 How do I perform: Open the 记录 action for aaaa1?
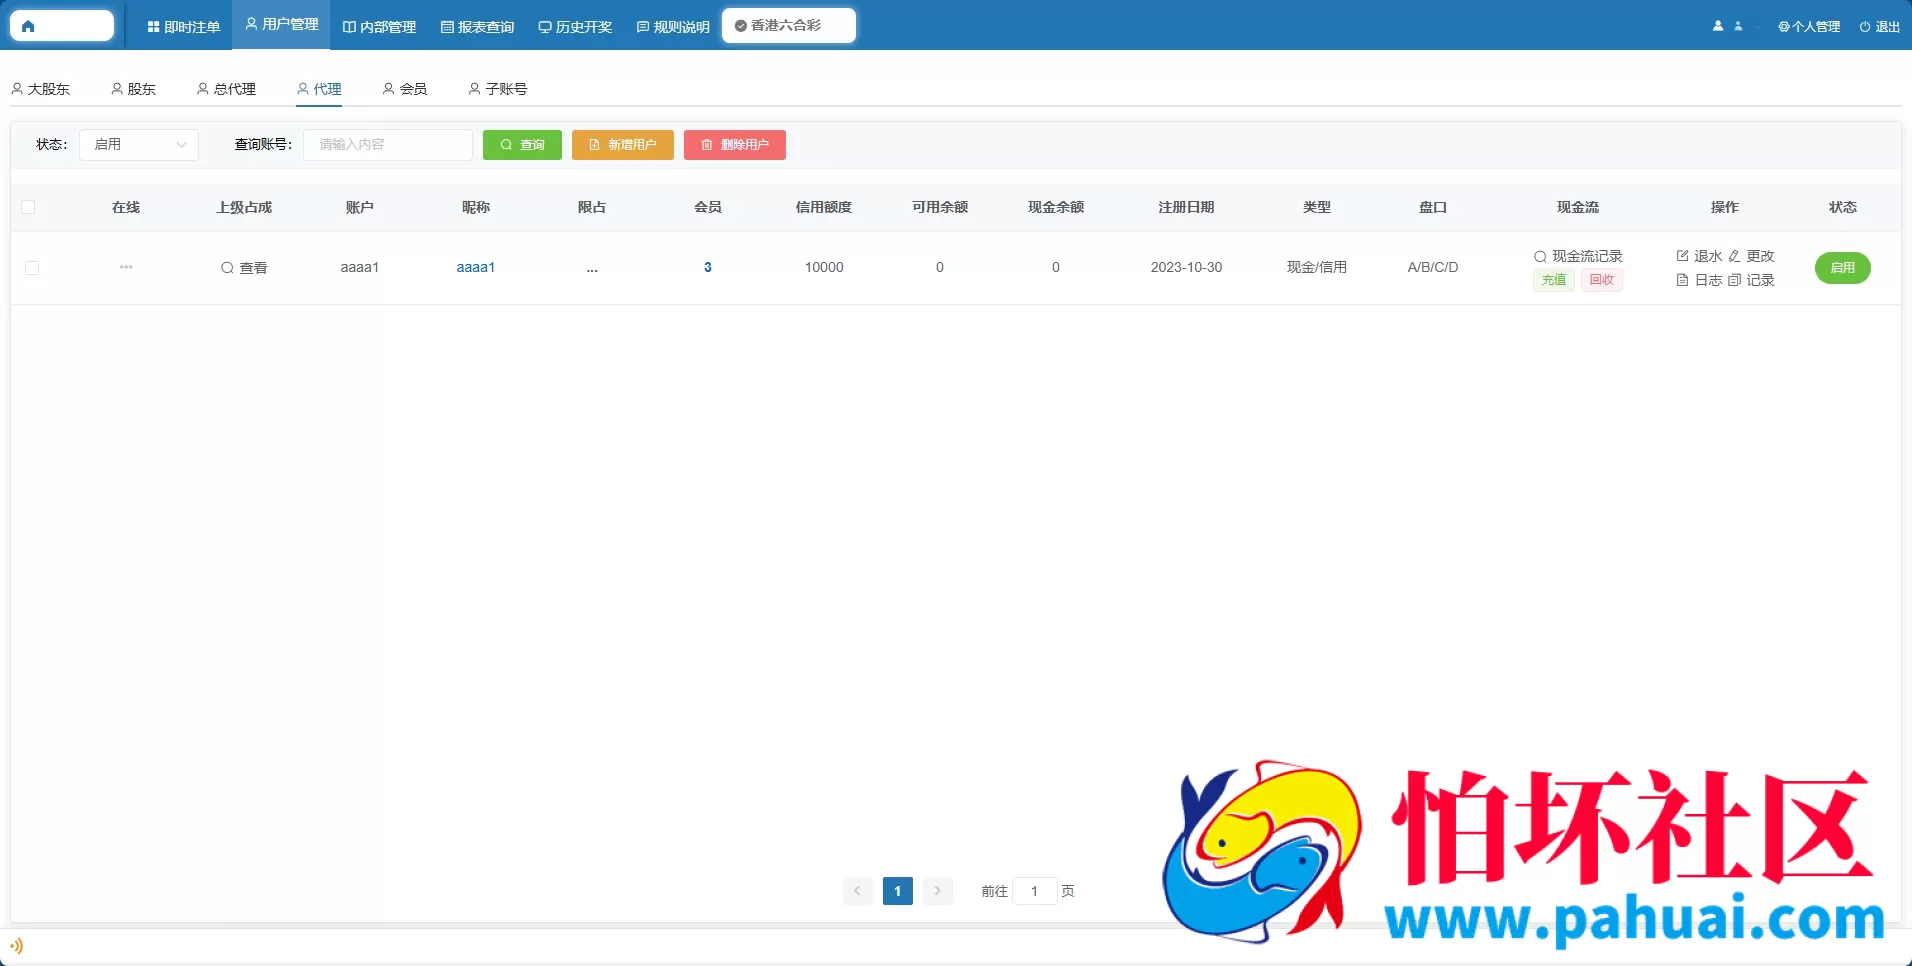[1752, 280]
